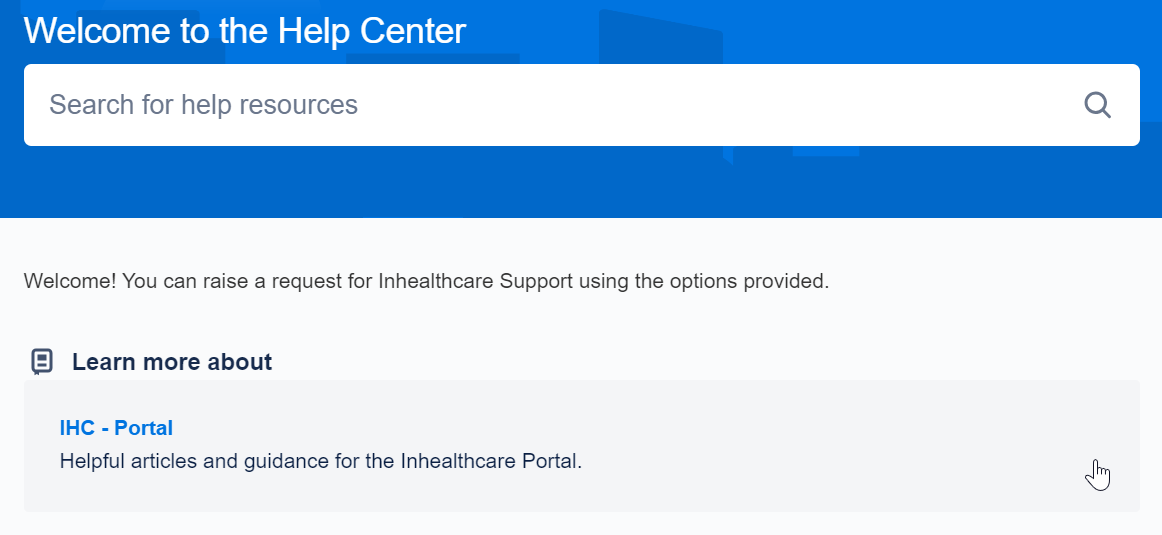Click the Learn more about heading
The width and height of the screenshot is (1162, 535).
[x=172, y=362]
